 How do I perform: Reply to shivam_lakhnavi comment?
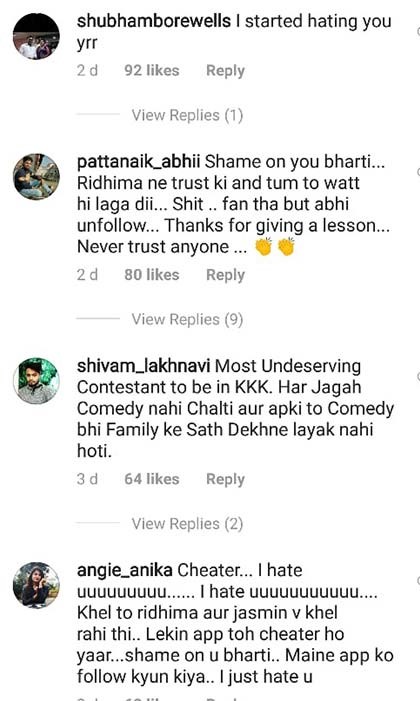225,479
